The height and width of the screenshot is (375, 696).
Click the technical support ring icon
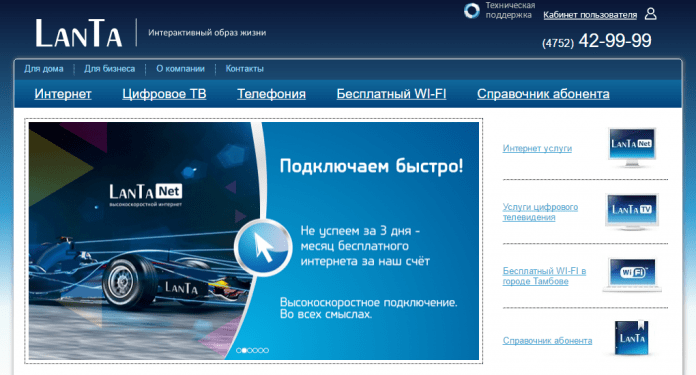(471, 11)
